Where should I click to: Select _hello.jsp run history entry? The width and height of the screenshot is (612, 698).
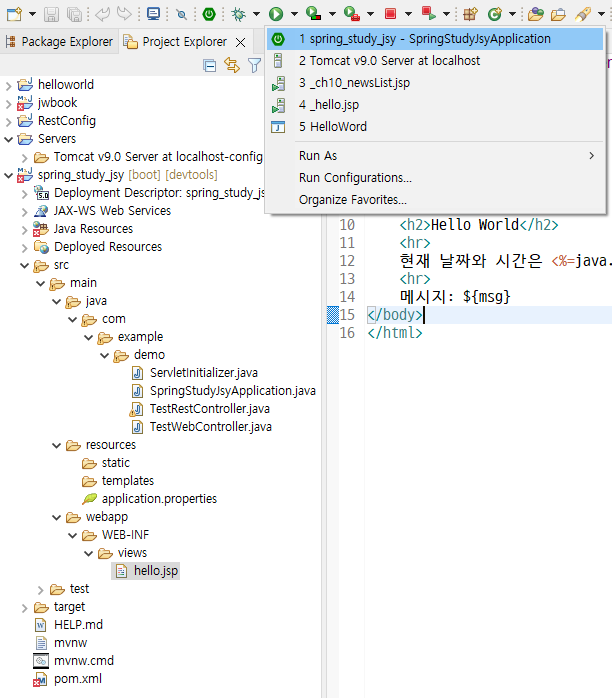(x=435, y=105)
